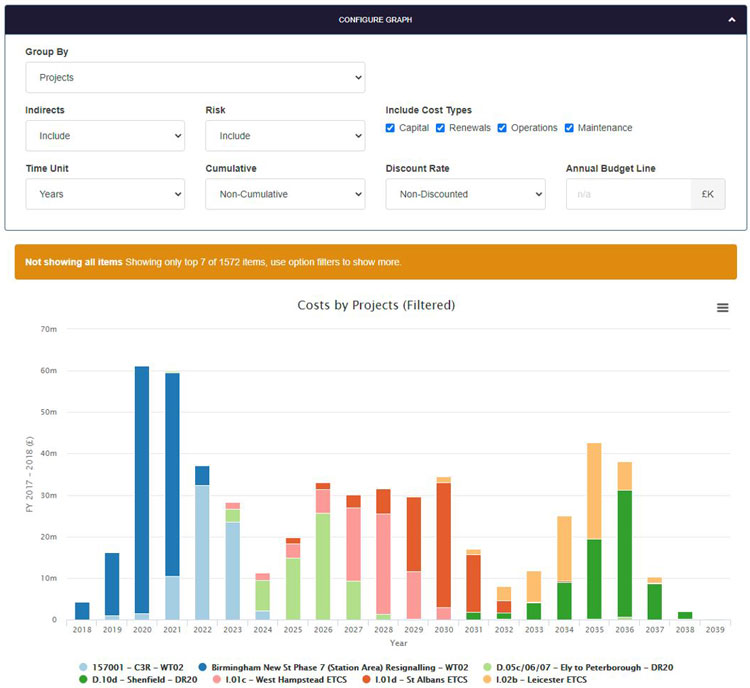Click the CONFIGURE GRAPH header bar
750x688 pixels.
(x=375, y=20)
